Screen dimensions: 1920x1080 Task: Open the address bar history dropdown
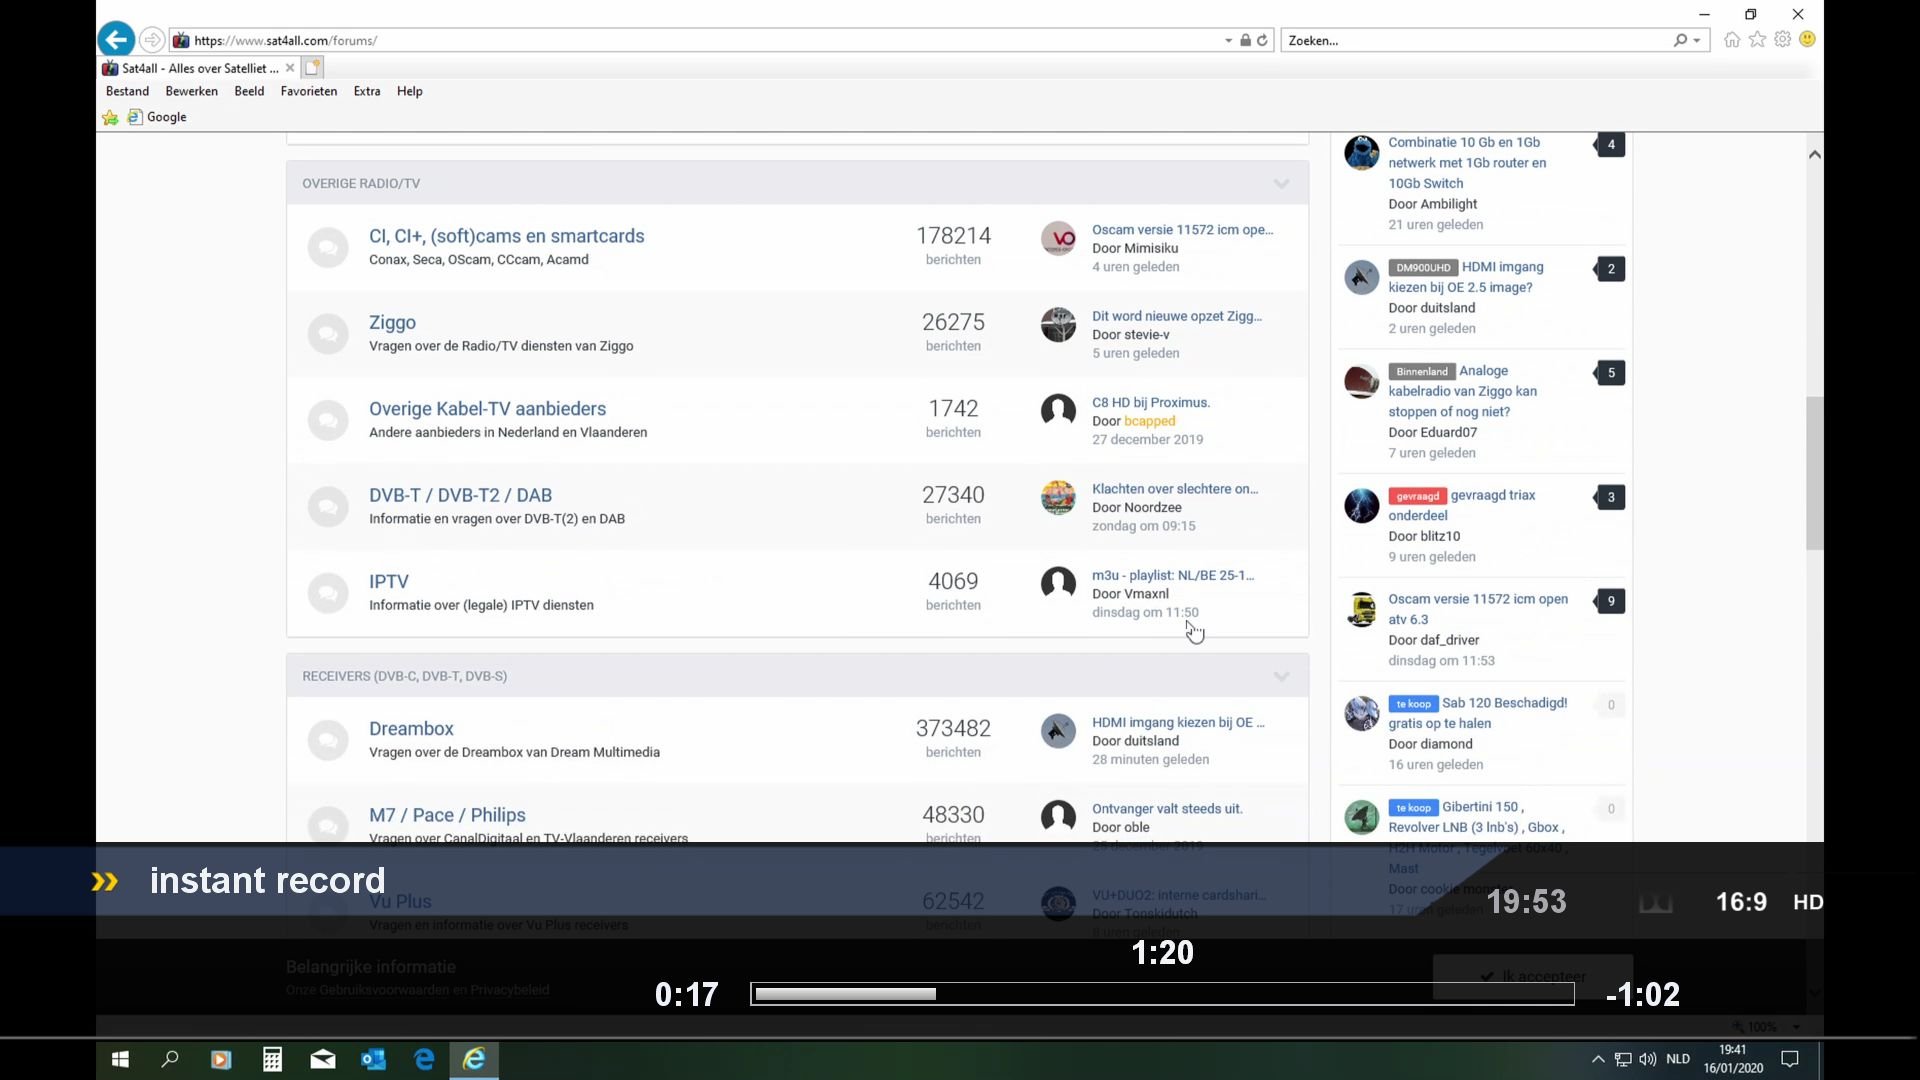1228,41
